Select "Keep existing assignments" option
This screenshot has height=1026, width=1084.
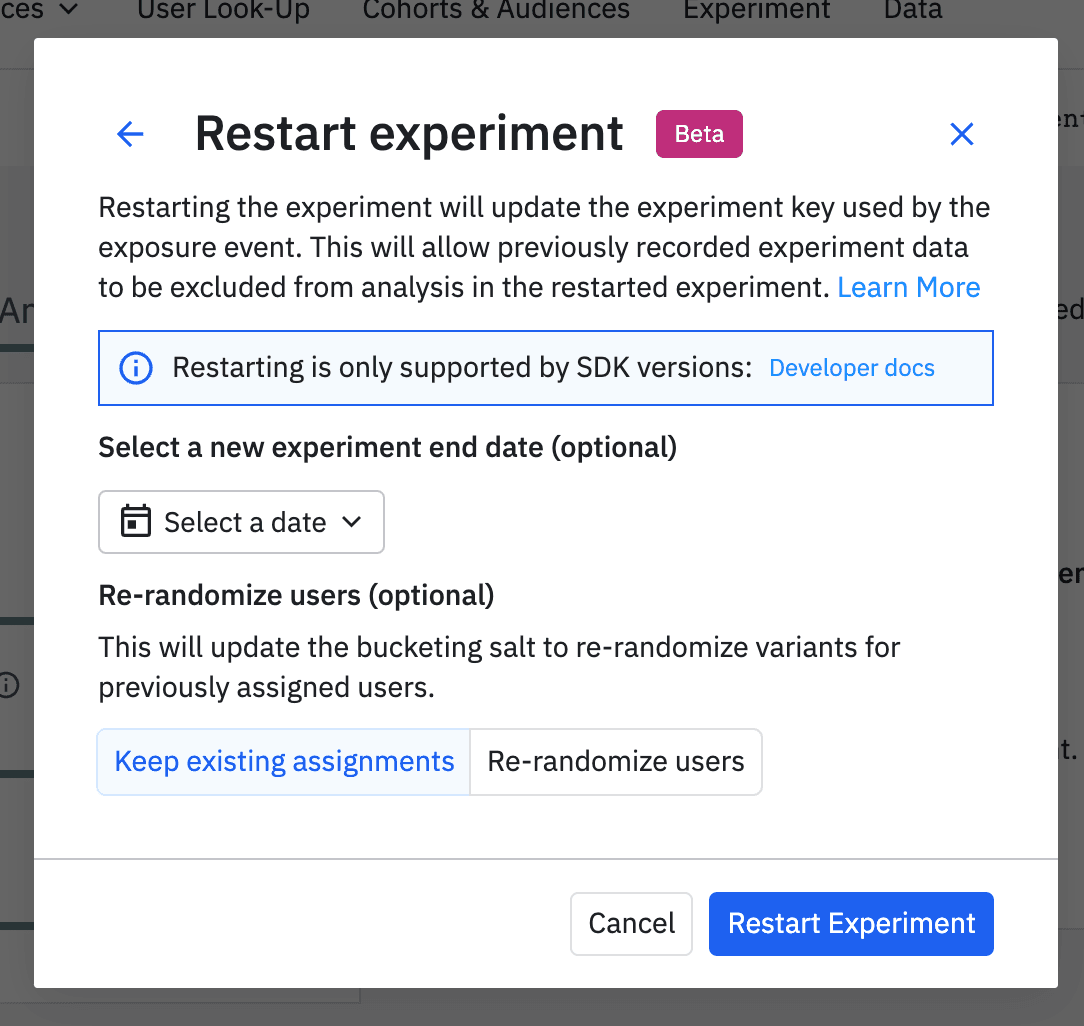point(283,761)
